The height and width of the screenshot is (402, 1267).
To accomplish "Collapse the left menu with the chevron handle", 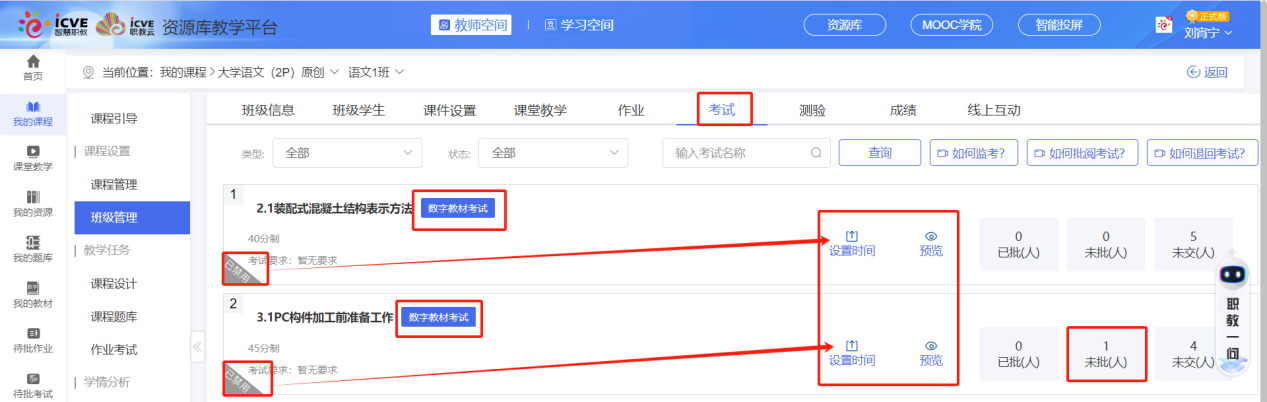I will click(198, 346).
